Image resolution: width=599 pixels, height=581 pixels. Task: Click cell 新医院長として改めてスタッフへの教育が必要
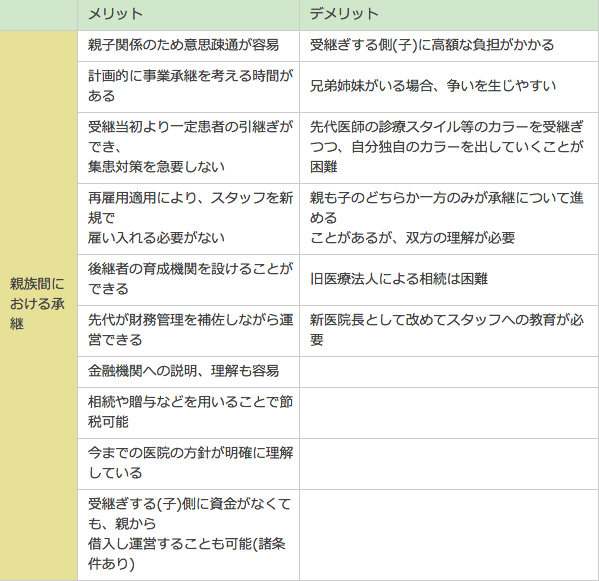[449, 331]
